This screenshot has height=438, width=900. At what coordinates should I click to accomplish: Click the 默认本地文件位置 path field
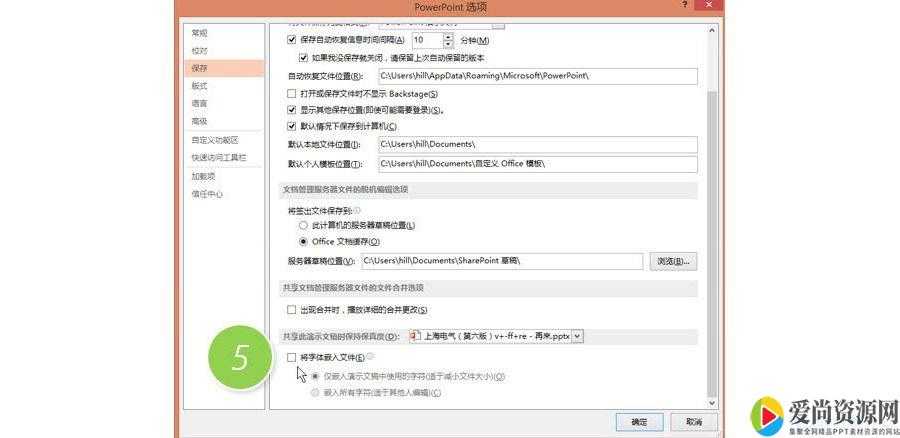[x=537, y=145]
